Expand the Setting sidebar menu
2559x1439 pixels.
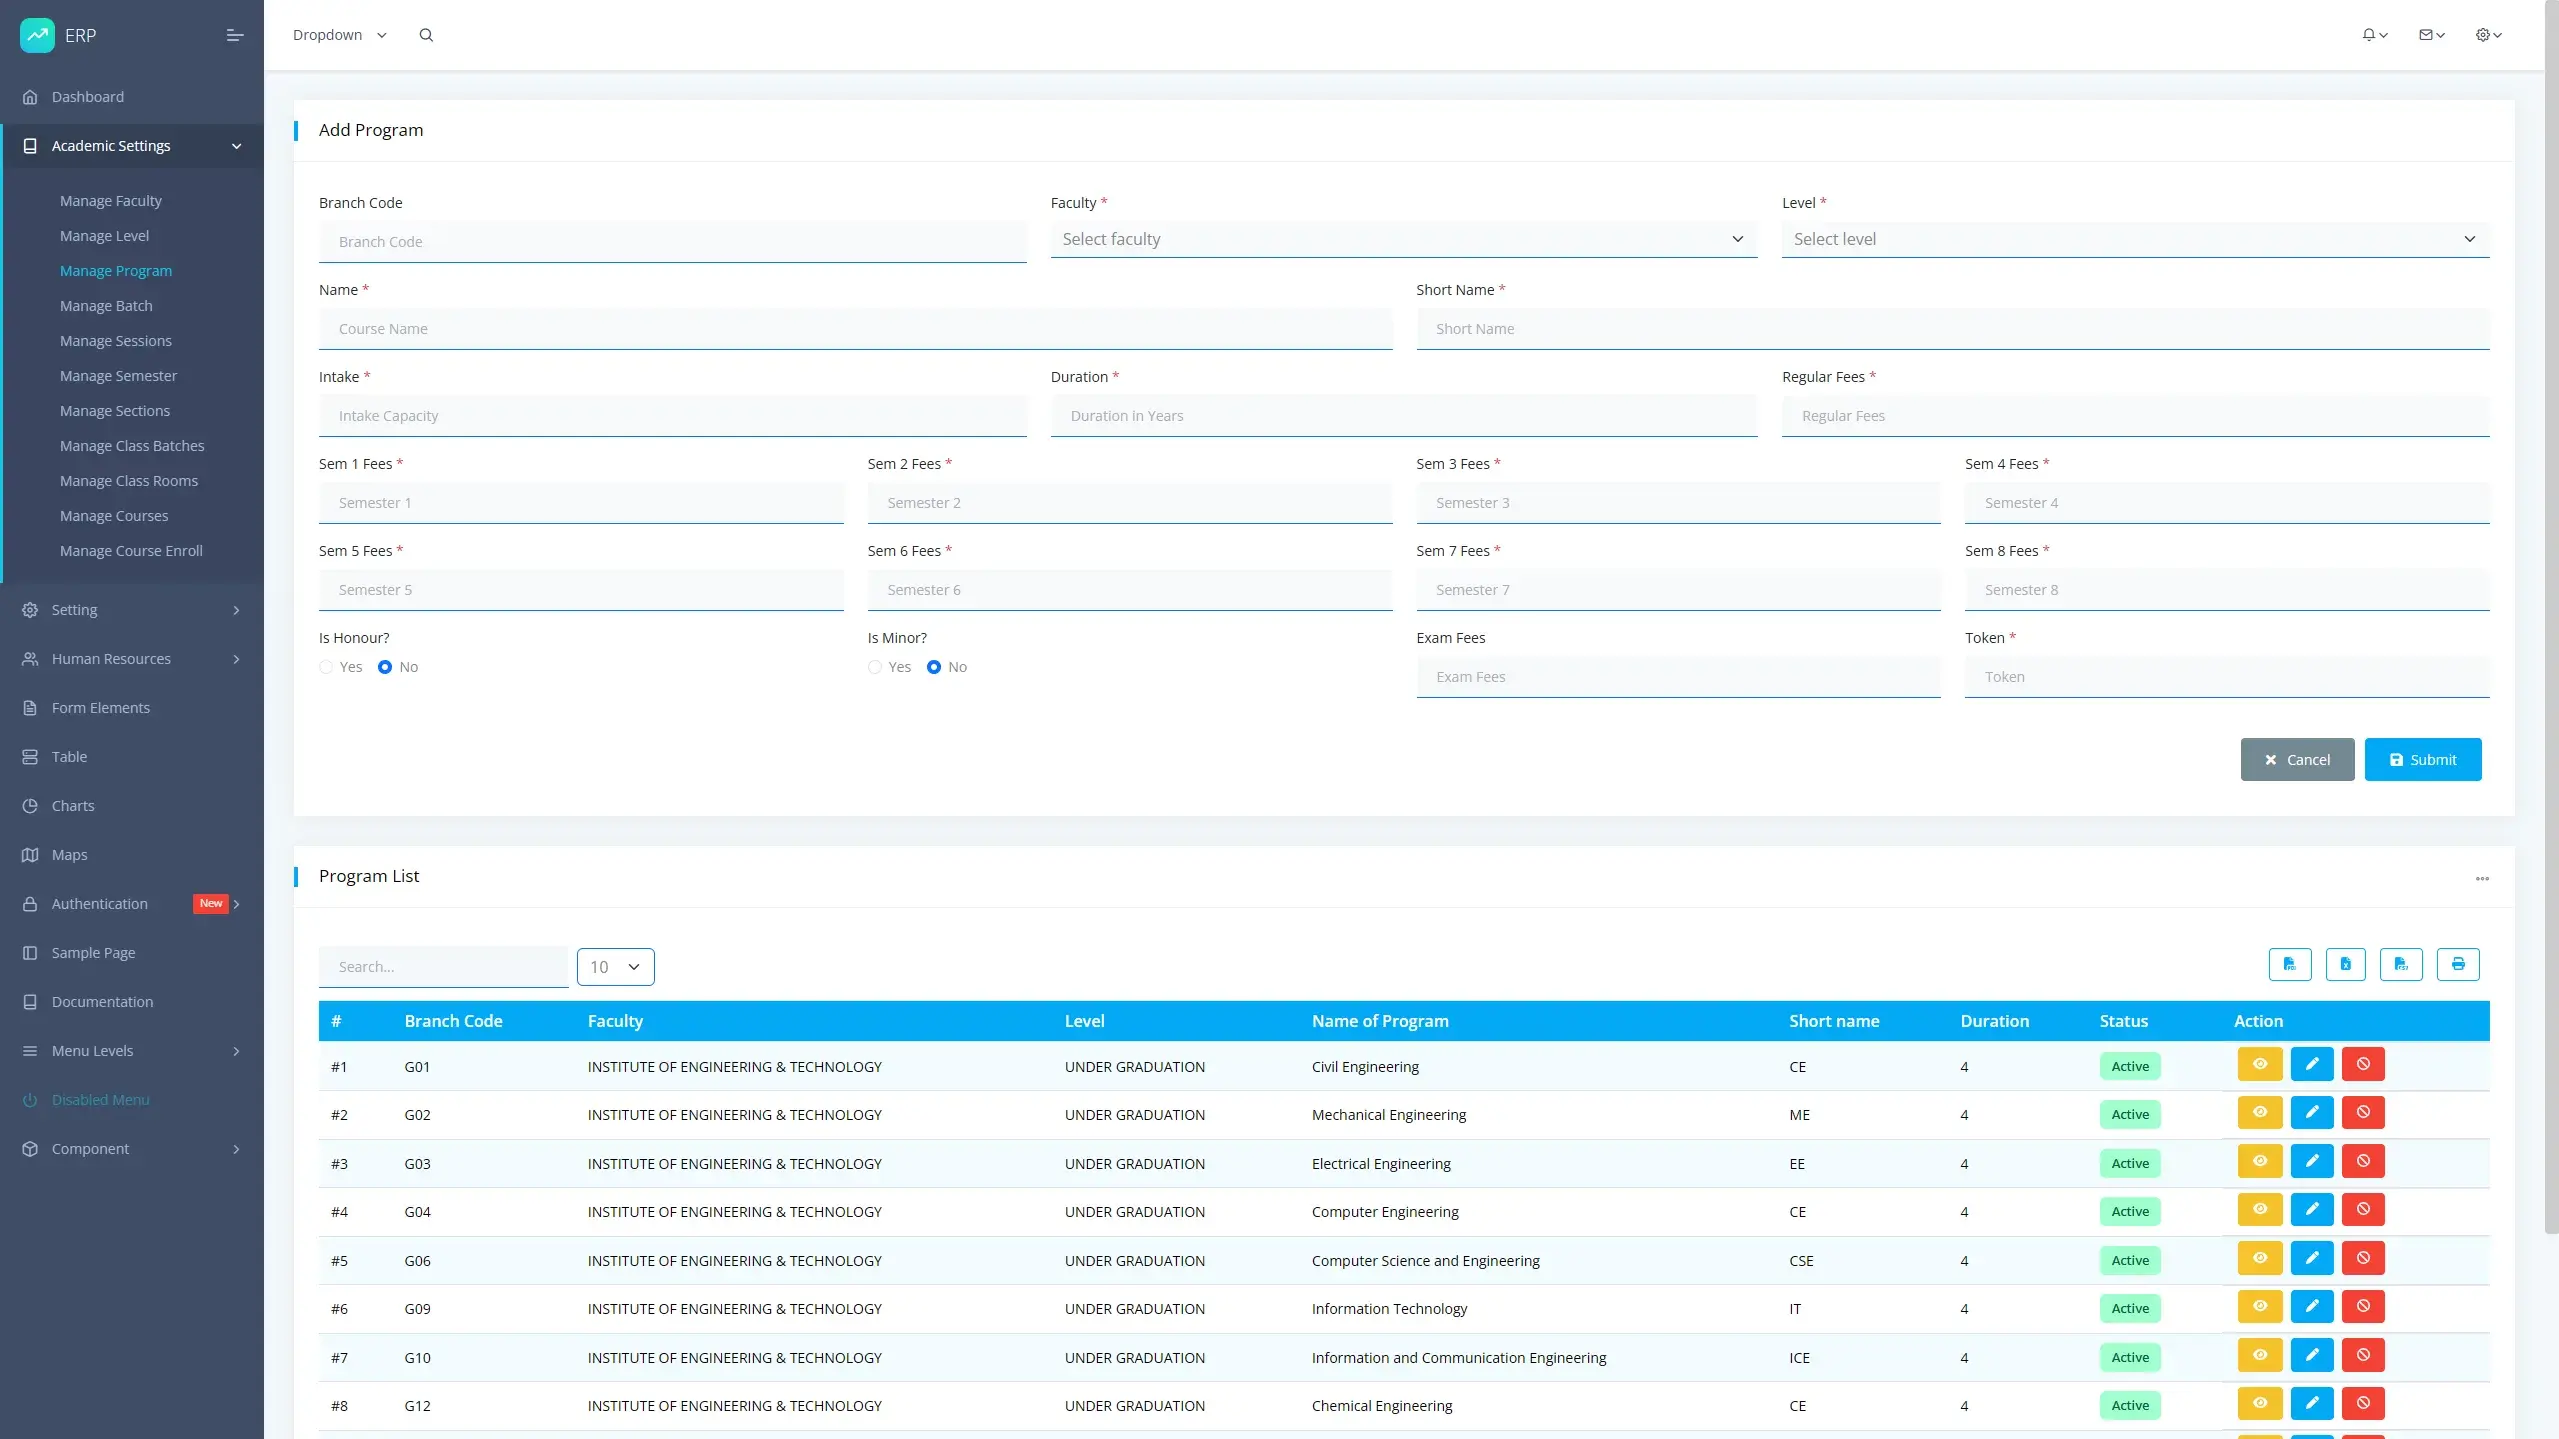point(133,610)
